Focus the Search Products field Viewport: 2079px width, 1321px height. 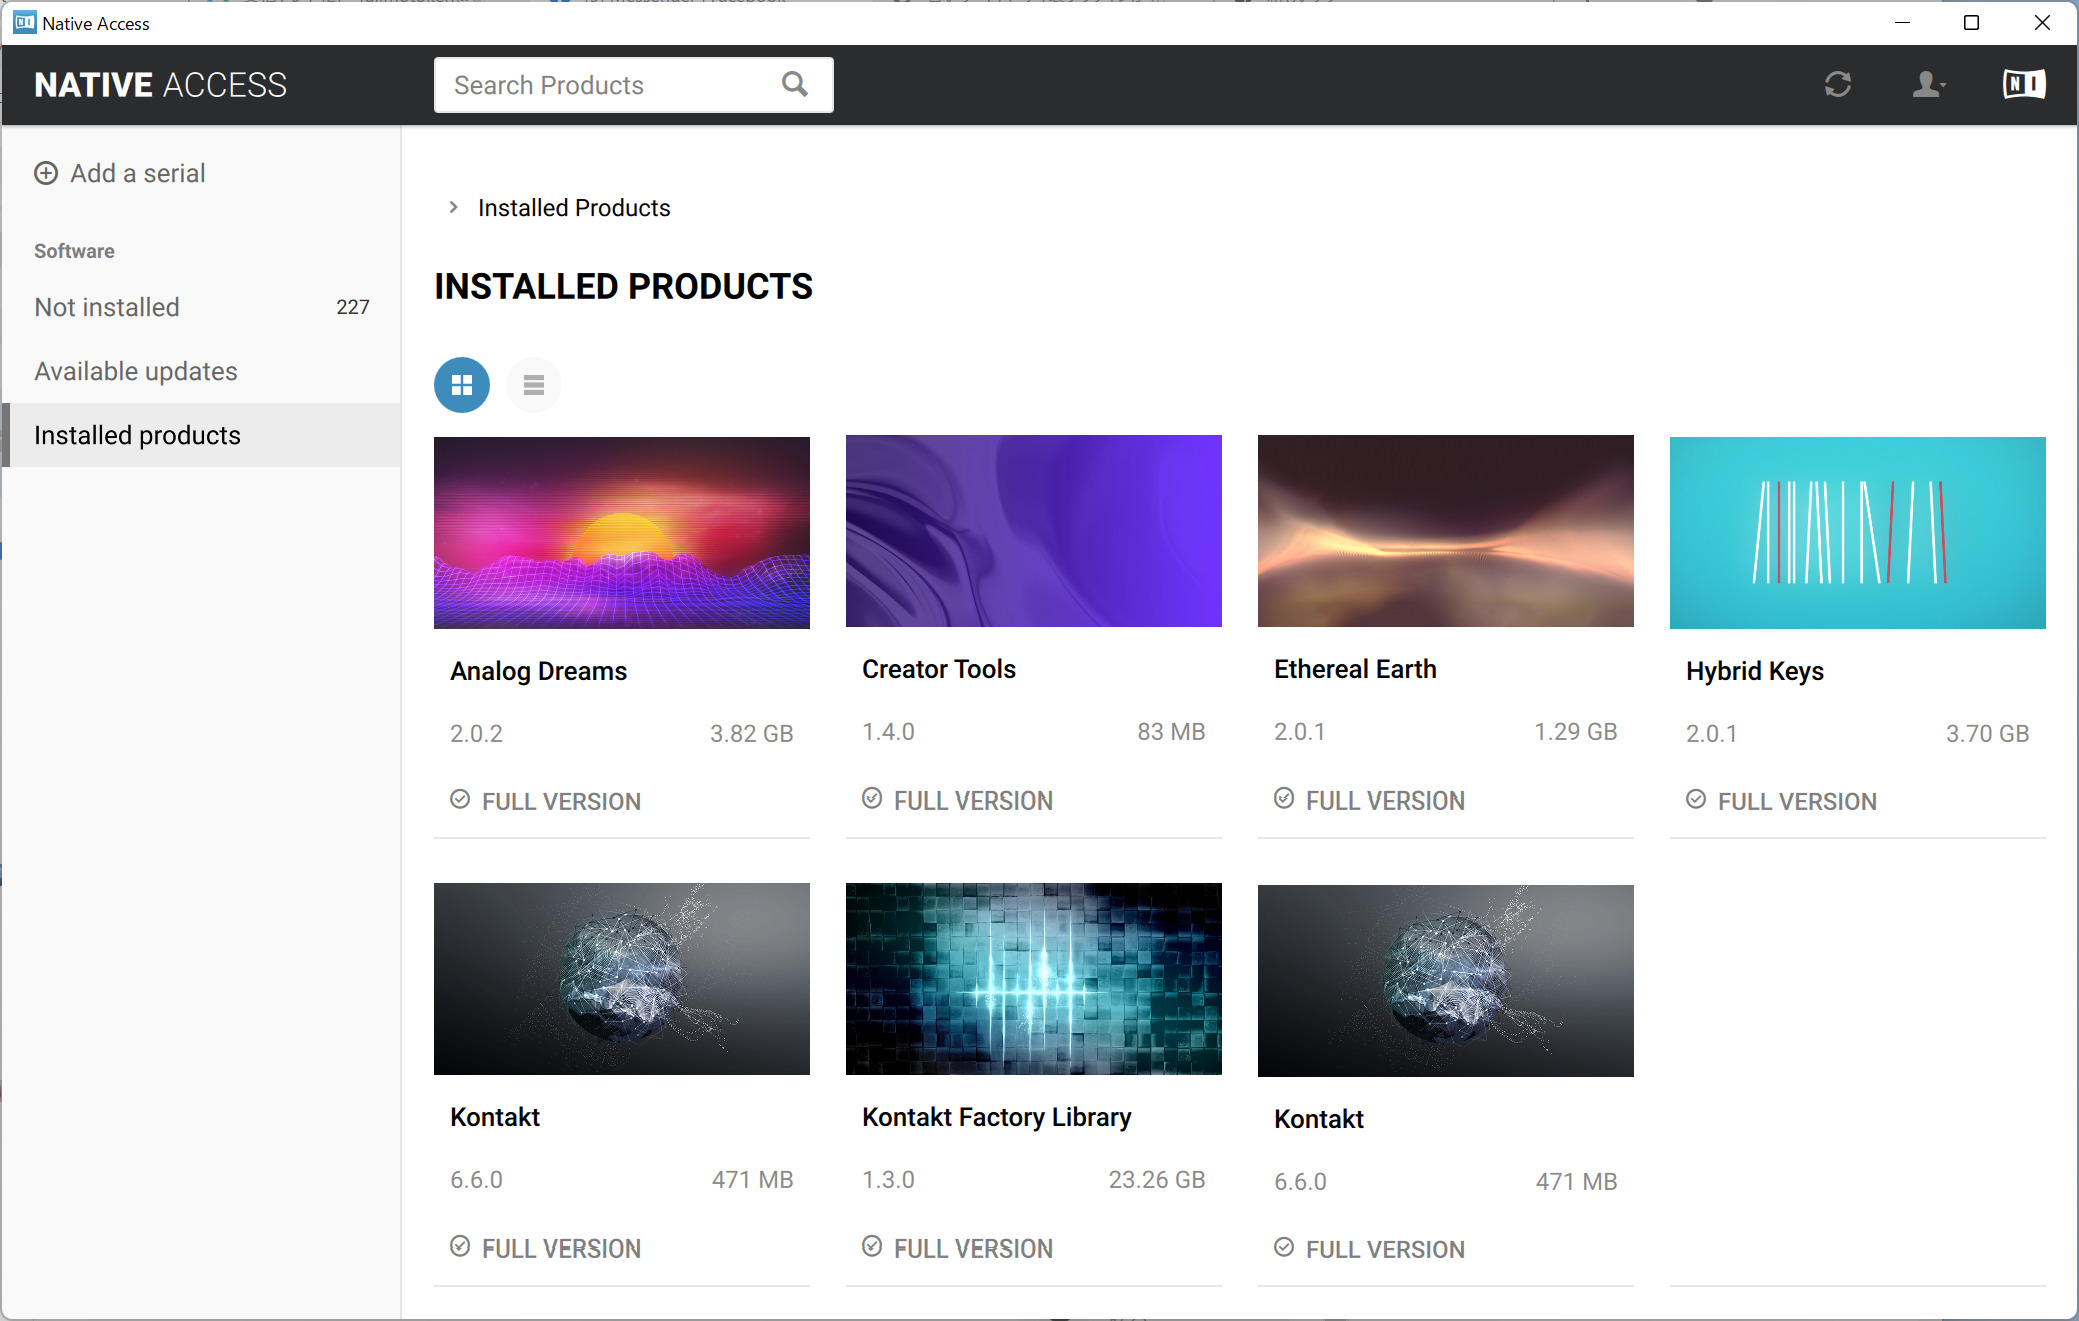633,85
